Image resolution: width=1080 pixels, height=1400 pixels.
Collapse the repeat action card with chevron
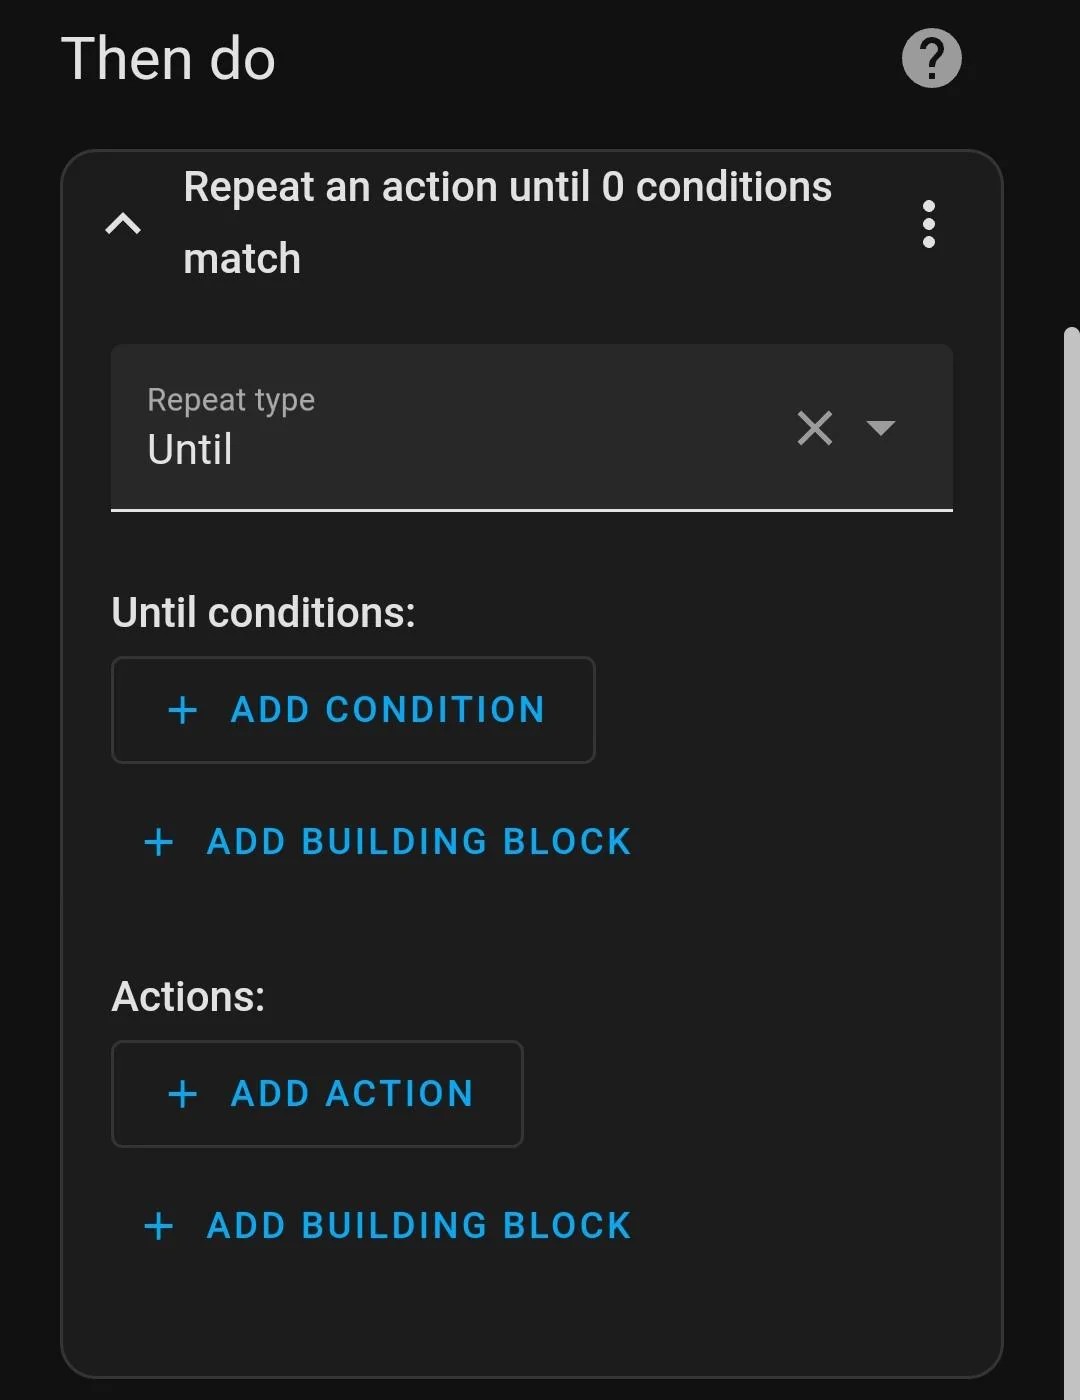pos(123,224)
